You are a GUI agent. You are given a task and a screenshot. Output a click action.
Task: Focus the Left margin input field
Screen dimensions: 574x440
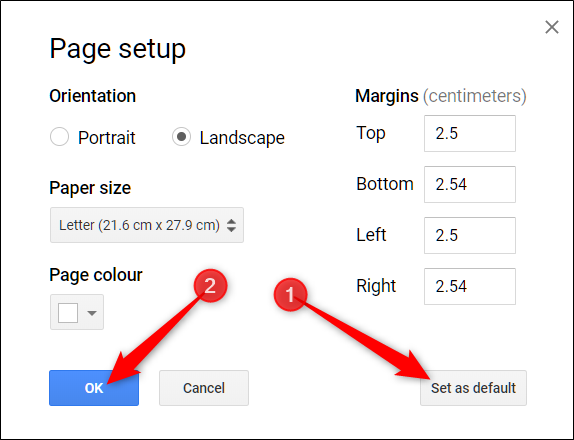coord(470,235)
